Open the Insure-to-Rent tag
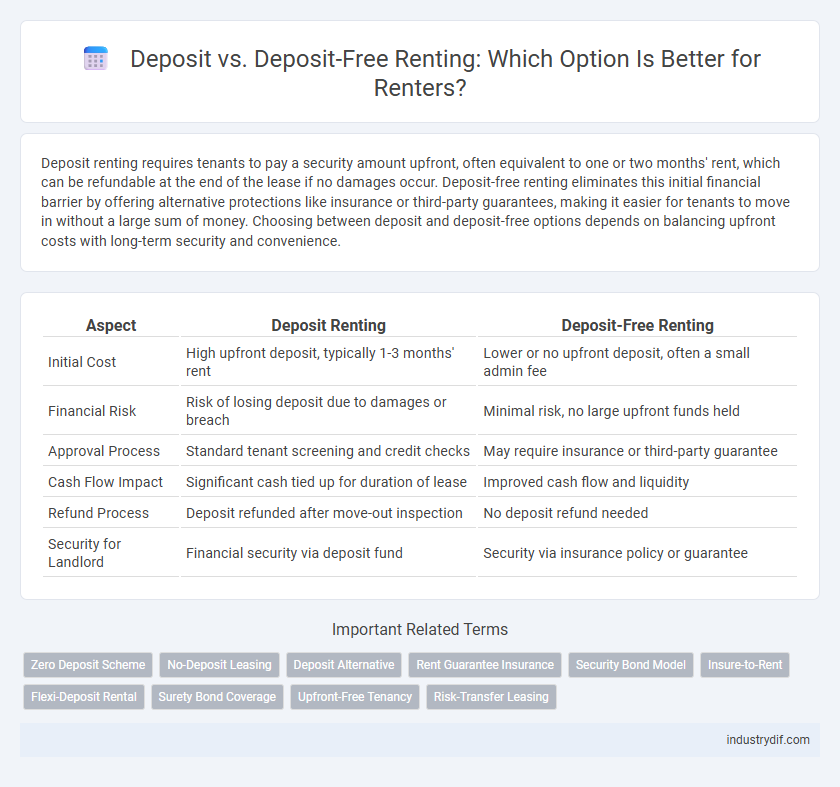The width and height of the screenshot is (840, 787). [745, 665]
